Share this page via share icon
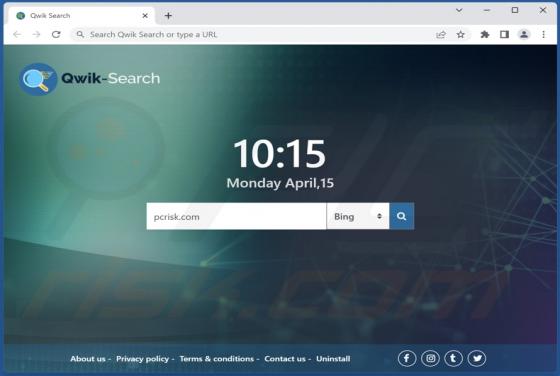 (441, 35)
